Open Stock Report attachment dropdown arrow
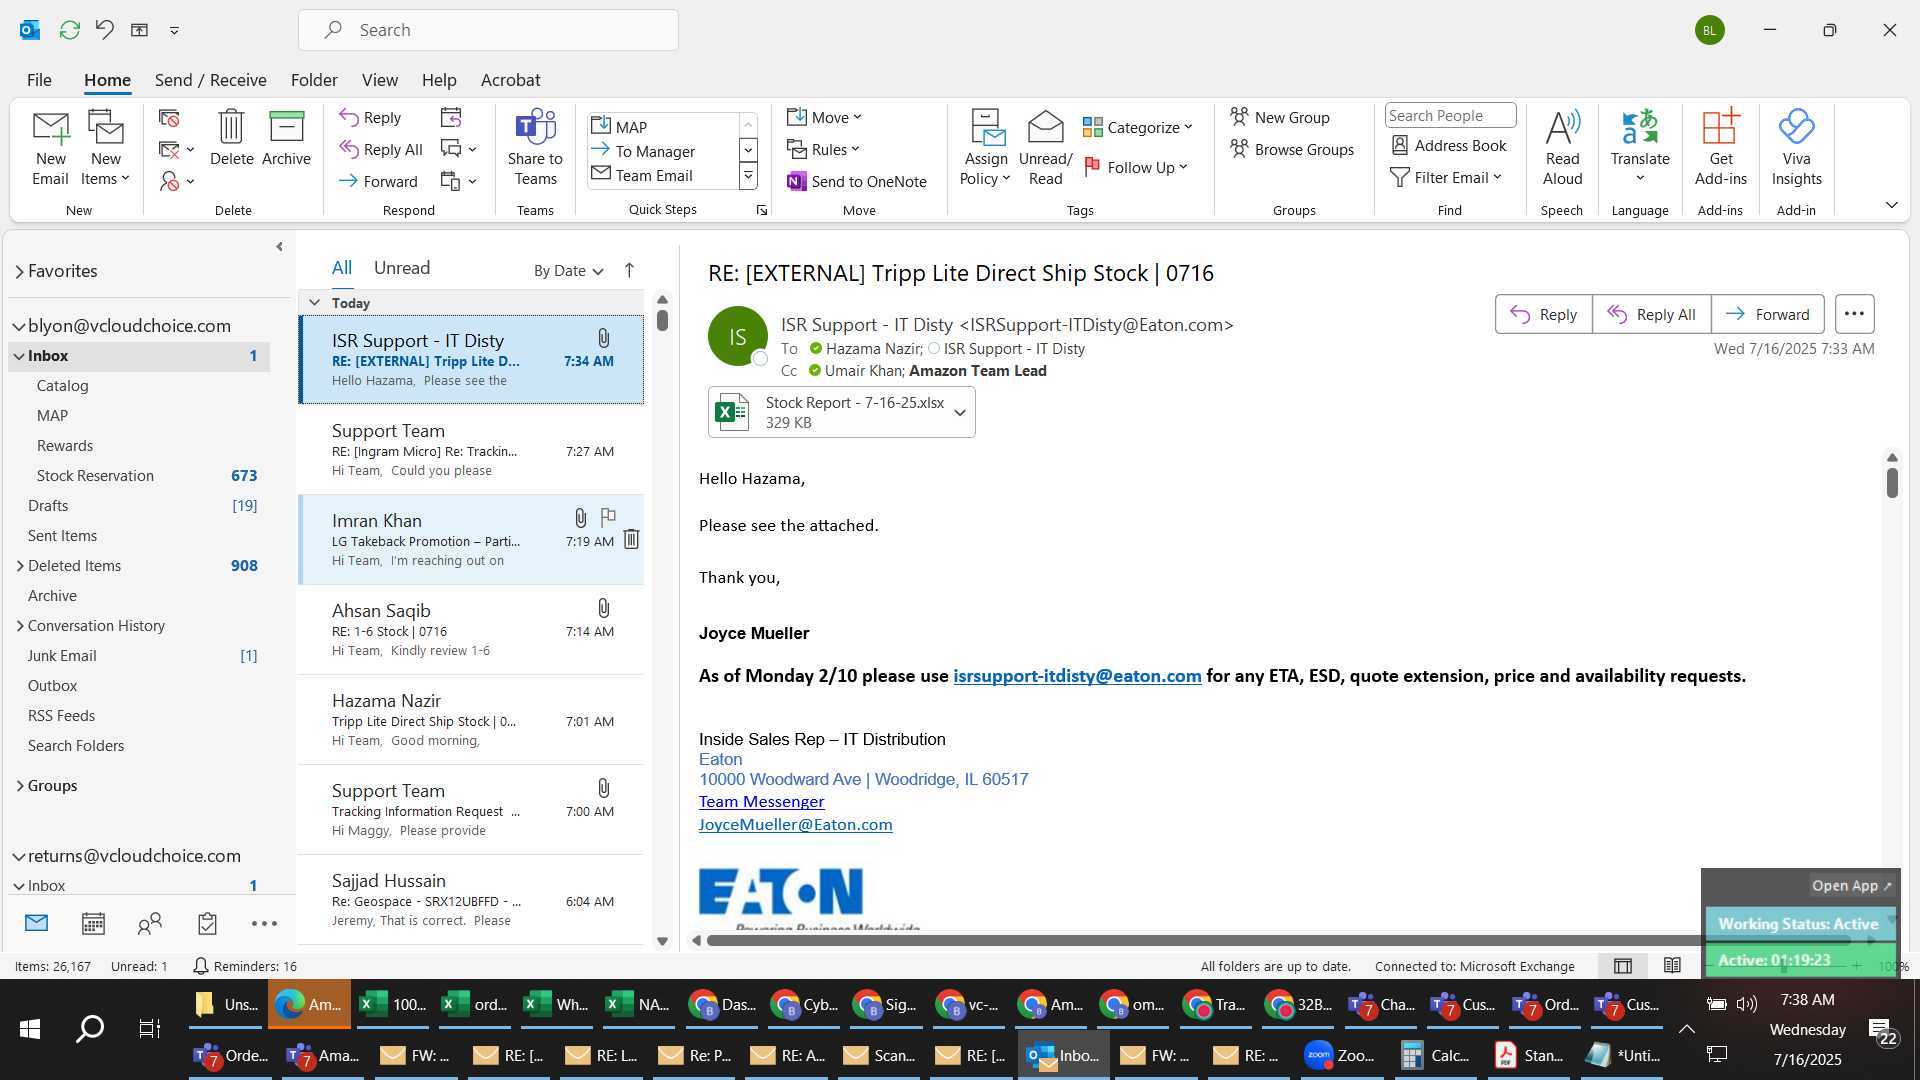 coord(960,412)
